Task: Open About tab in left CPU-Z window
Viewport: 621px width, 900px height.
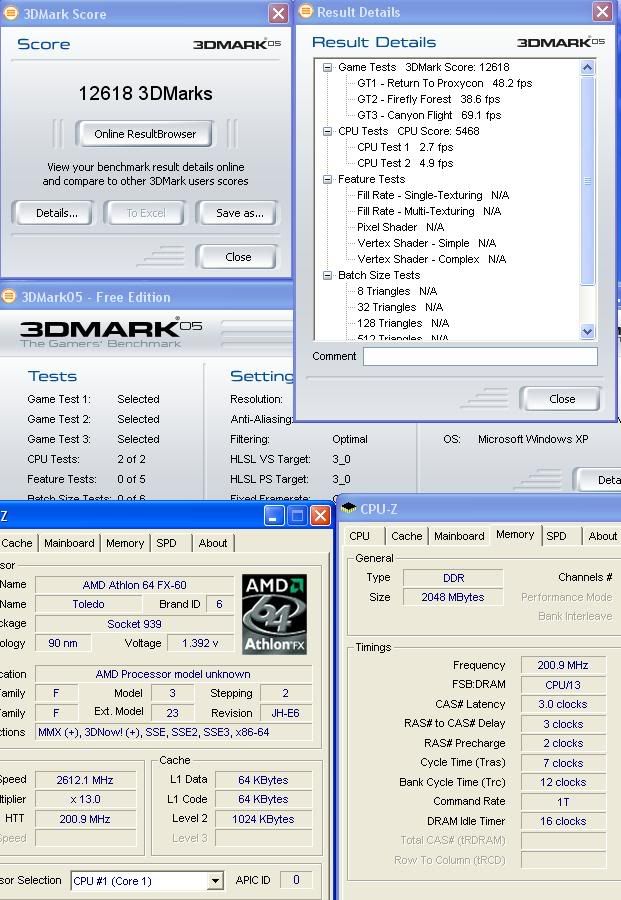Action: pyautogui.click(x=213, y=543)
